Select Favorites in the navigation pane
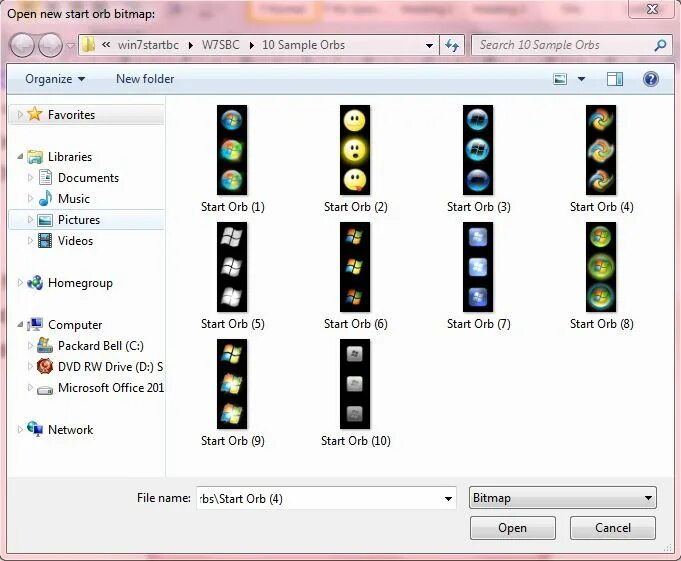This screenshot has width=681, height=561. pos(71,115)
